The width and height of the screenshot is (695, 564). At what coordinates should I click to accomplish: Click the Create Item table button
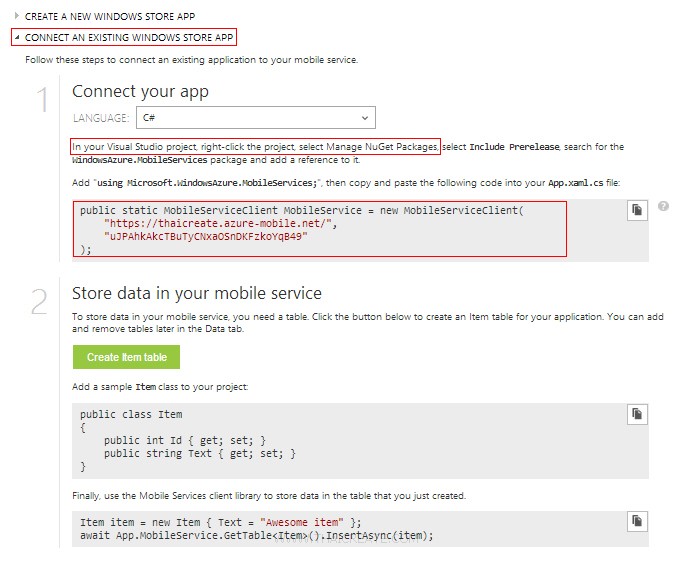tap(126, 357)
